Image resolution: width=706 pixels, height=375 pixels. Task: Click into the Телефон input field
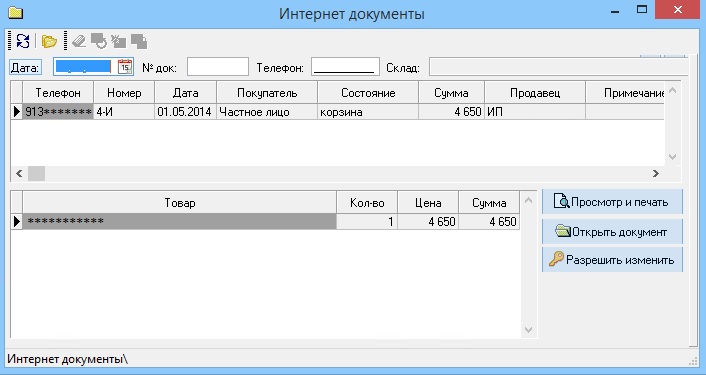pyautogui.click(x=345, y=67)
